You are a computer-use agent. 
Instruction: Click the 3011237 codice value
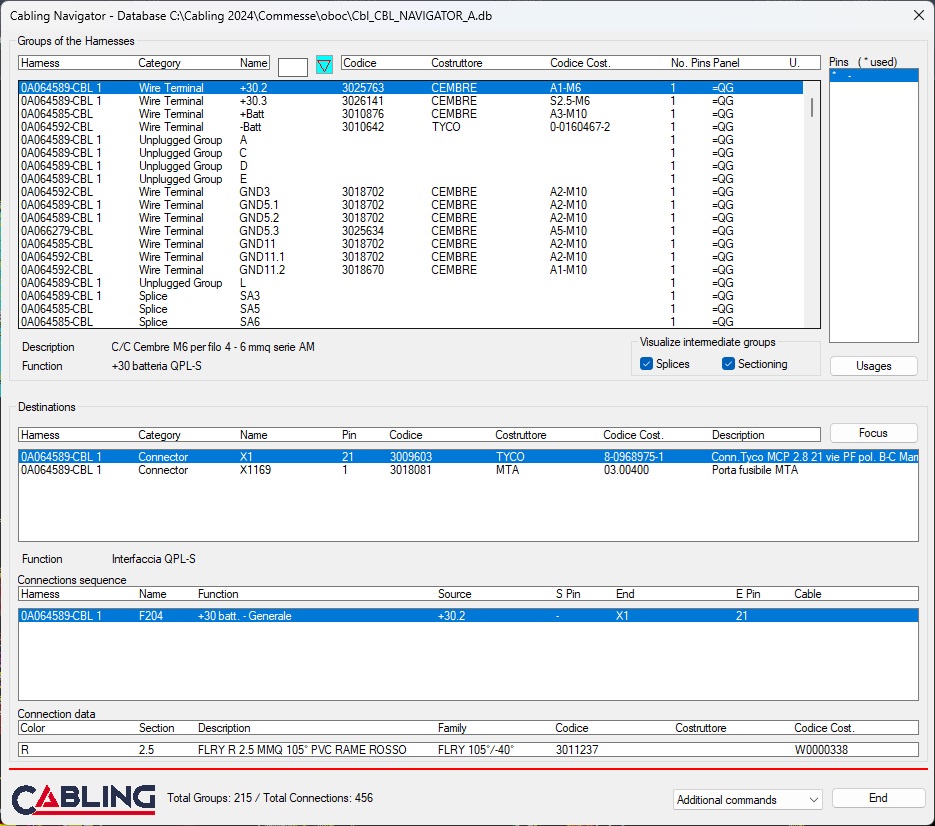tap(577, 750)
